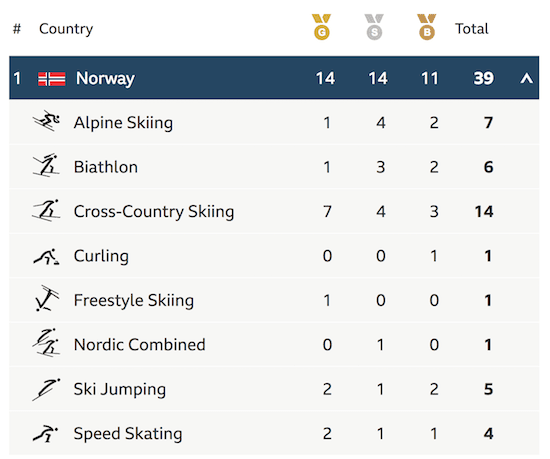
Task: Click the silver medal column icon
Action: pyautogui.click(x=374, y=27)
